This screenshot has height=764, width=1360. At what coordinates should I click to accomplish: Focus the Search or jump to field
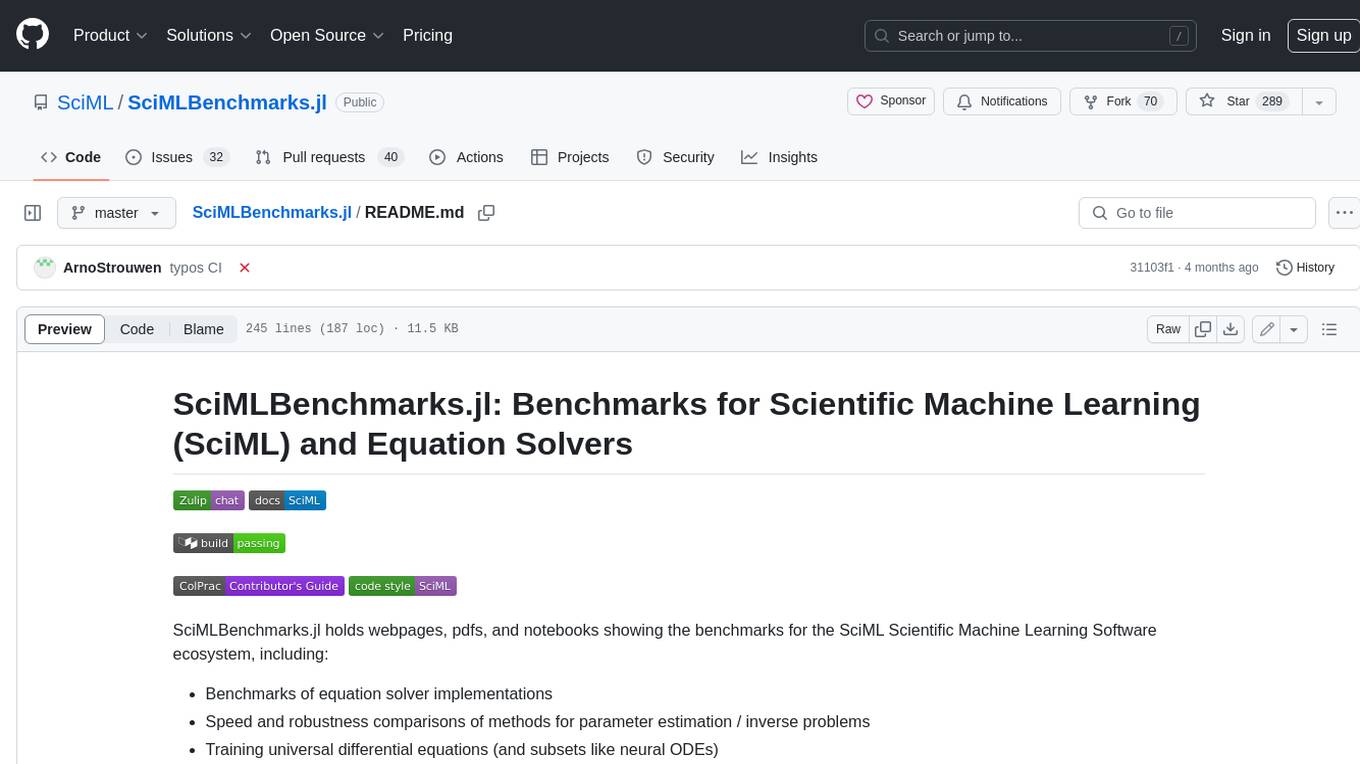pyautogui.click(x=1031, y=35)
